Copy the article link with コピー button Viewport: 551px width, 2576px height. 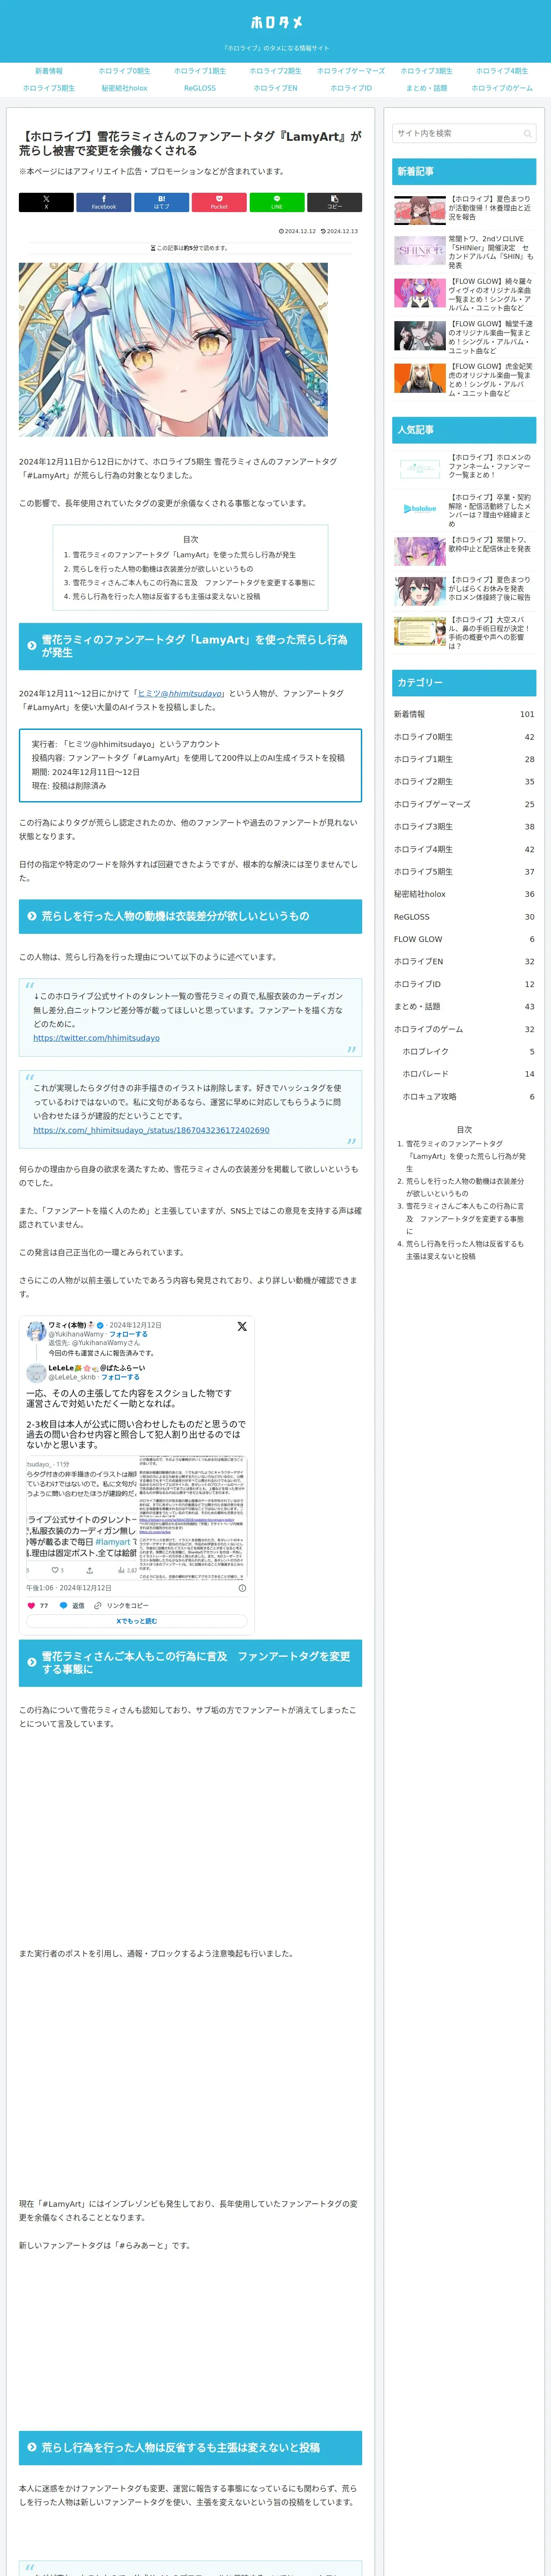[x=334, y=202]
